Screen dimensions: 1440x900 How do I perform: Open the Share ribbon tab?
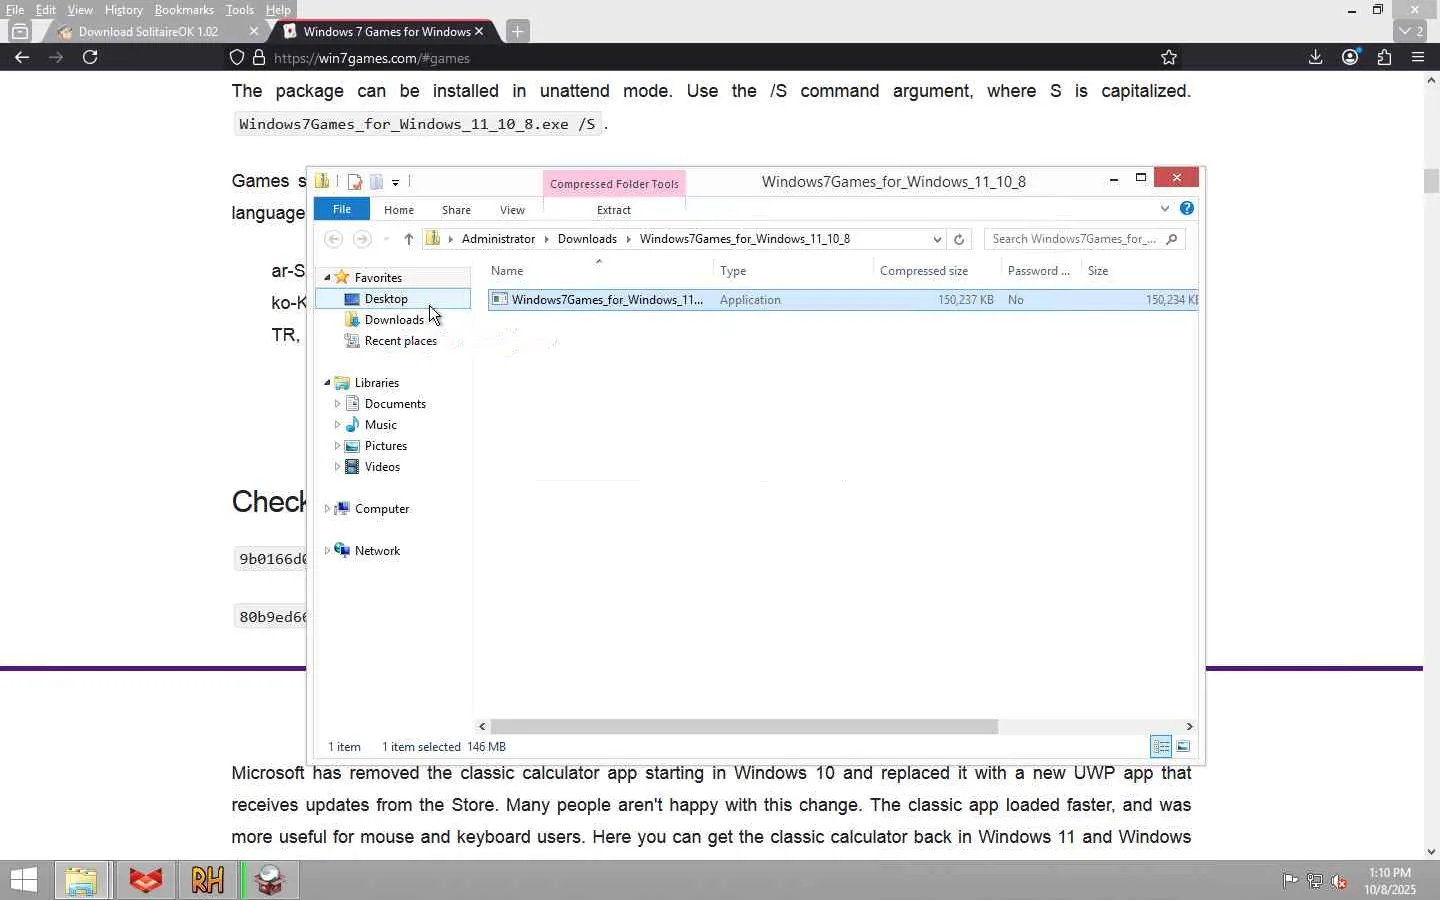[x=456, y=210]
